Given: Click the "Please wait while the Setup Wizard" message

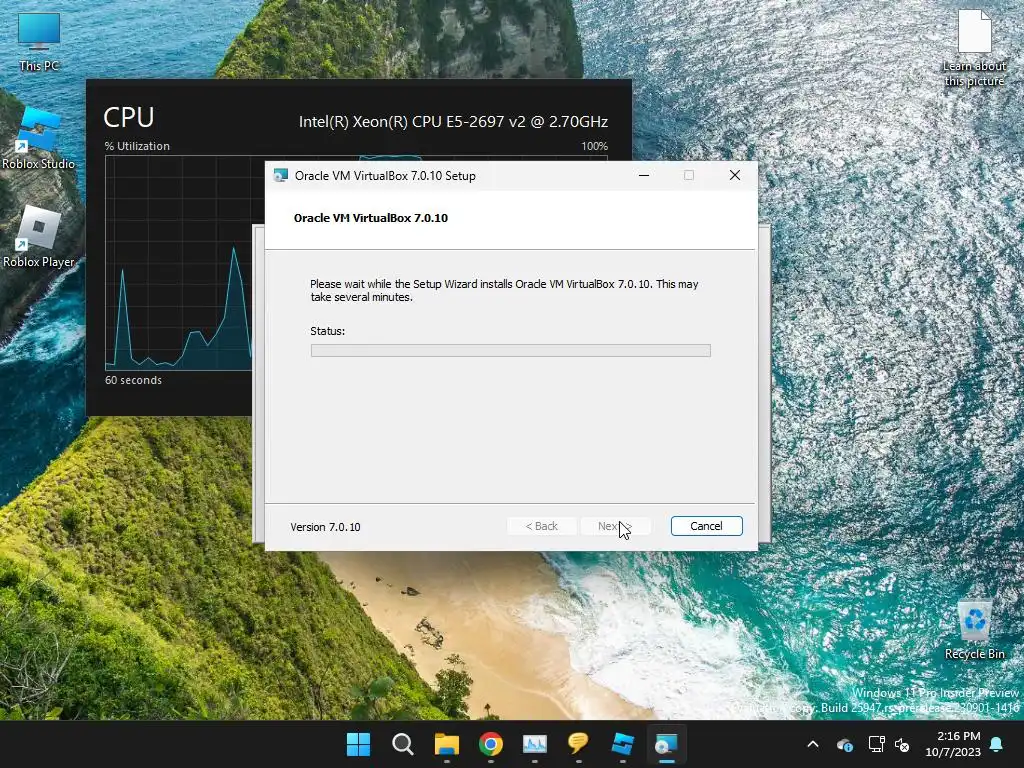Looking at the screenshot, I should (504, 291).
